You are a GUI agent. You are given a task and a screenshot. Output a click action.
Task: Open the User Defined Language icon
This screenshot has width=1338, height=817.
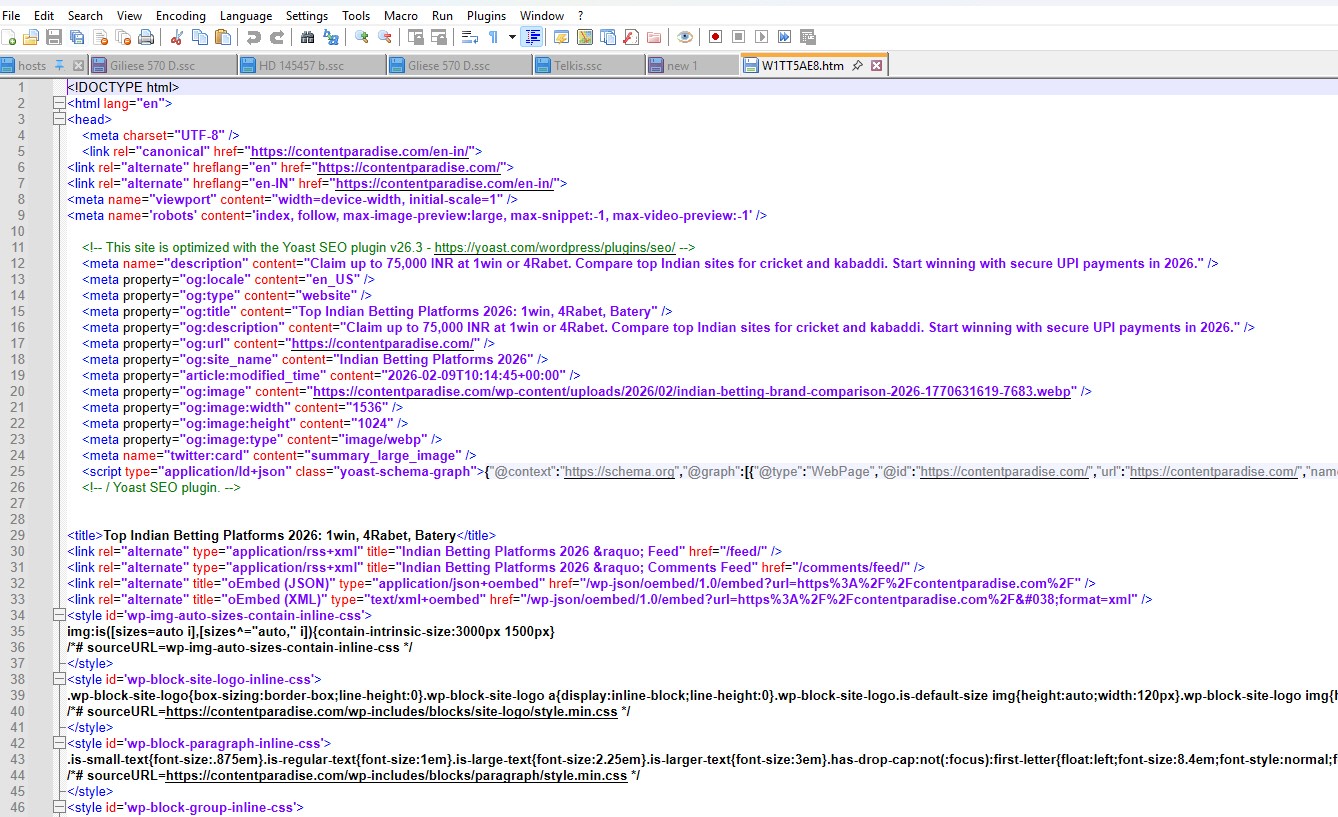pos(561,37)
